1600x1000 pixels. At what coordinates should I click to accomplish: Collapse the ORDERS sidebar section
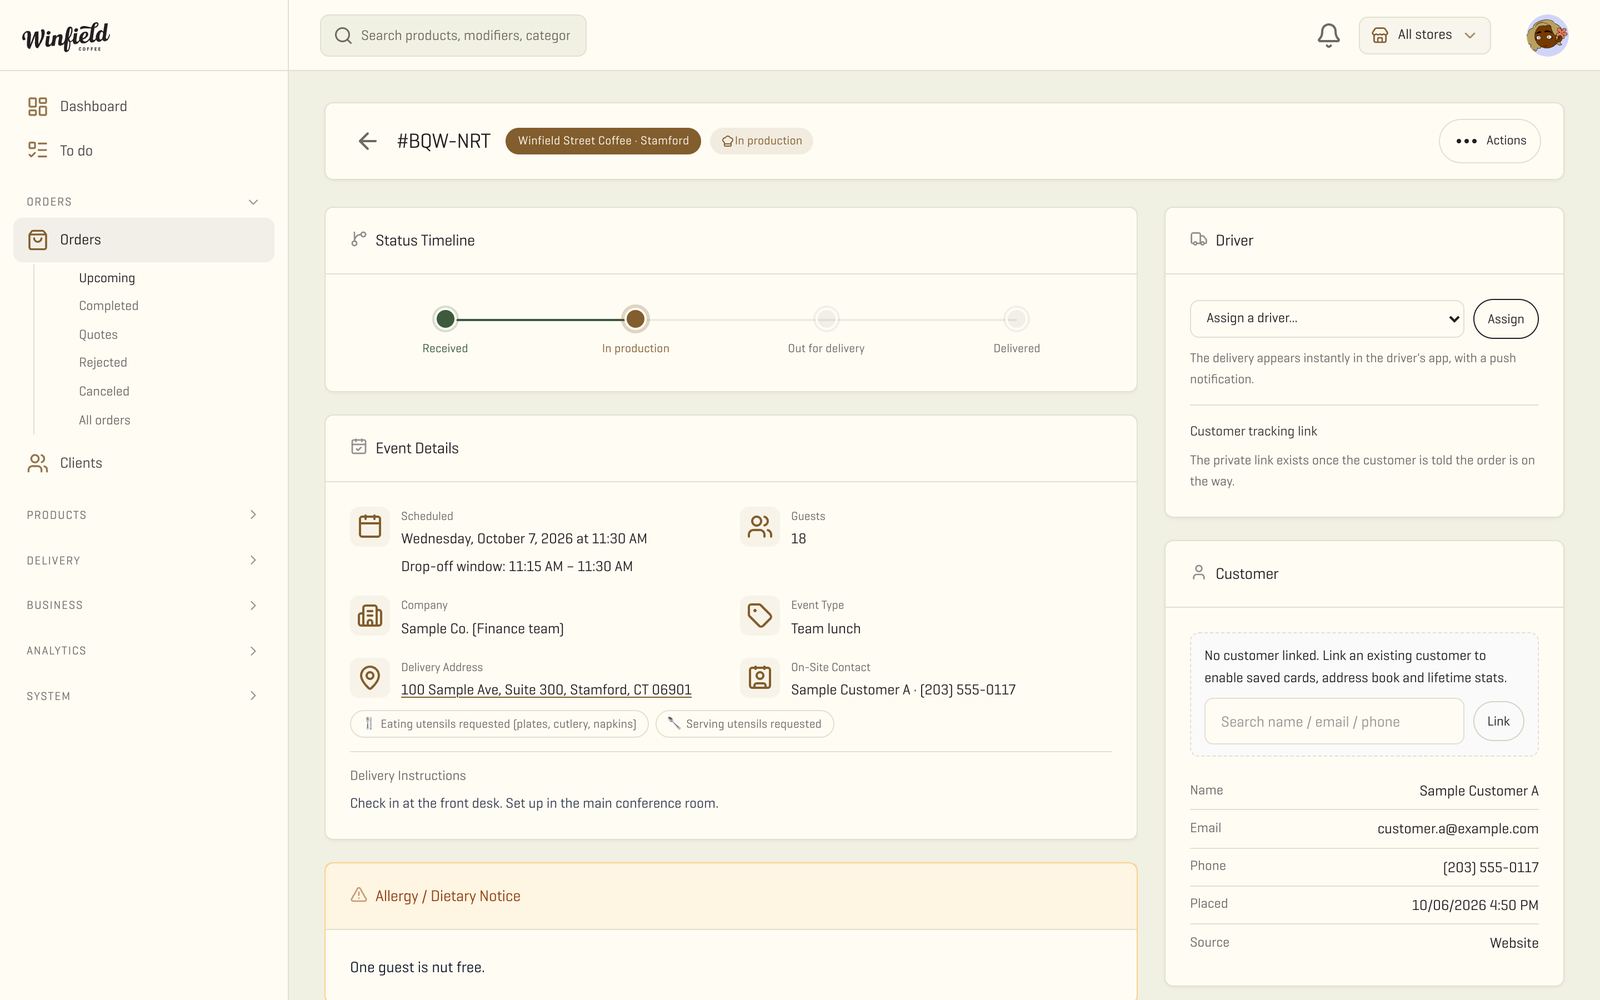click(x=143, y=202)
